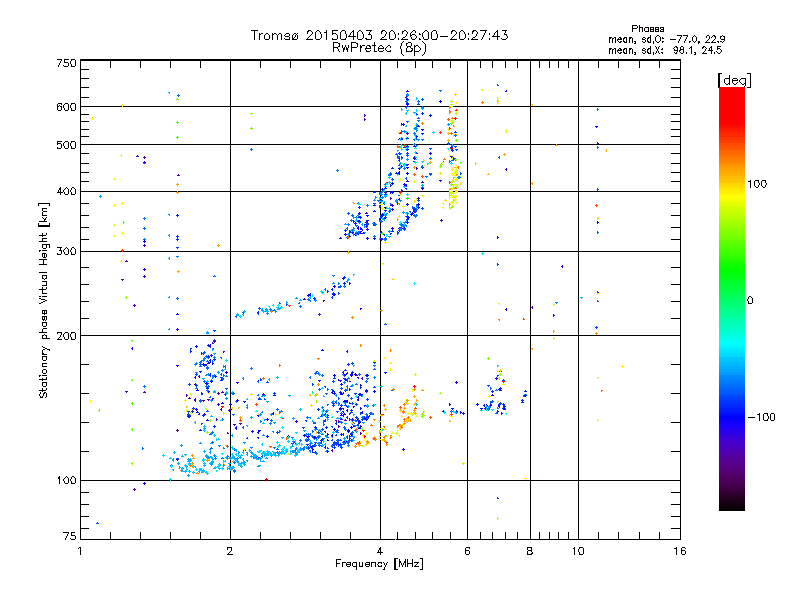800x600 pixels.
Task: Click the -100 label beside the color bar
Action: click(x=761, y=417)
